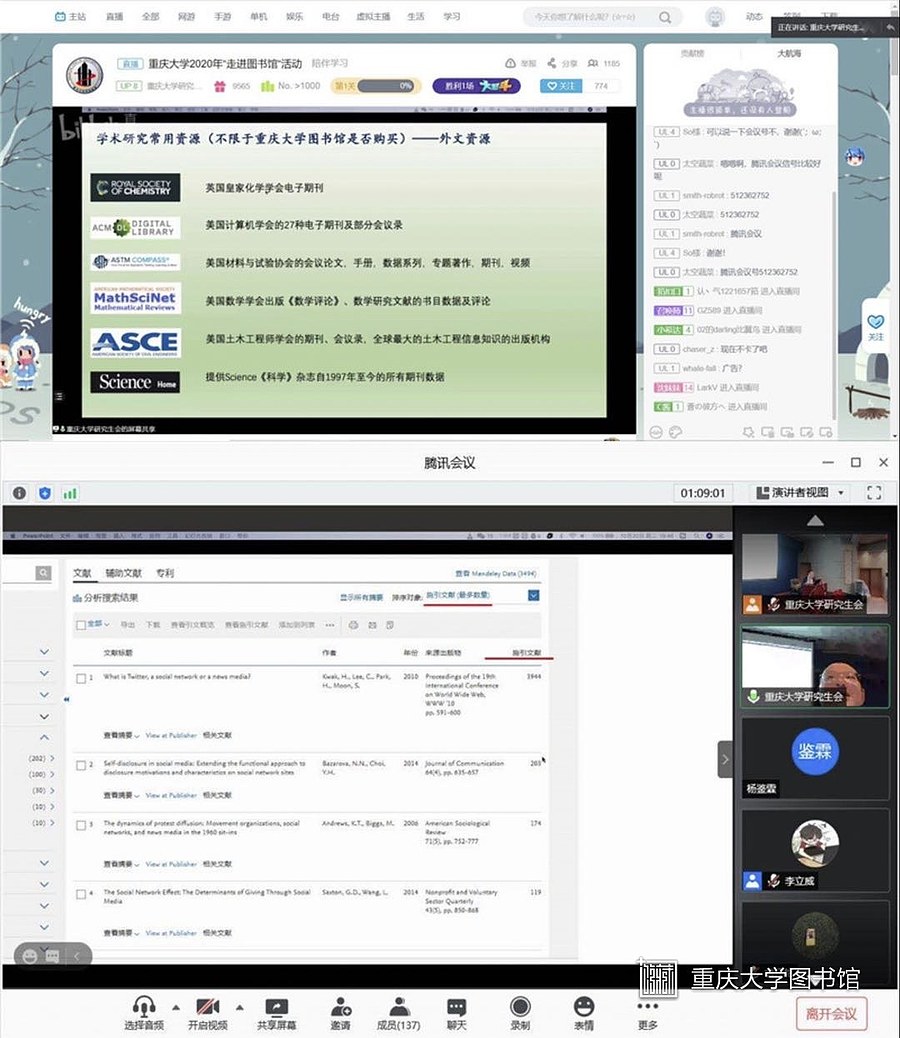The width and height of the screenshot is (900, 1038).
Task: Click 分析搜索结果 chart icon
Action: [77, 598]
